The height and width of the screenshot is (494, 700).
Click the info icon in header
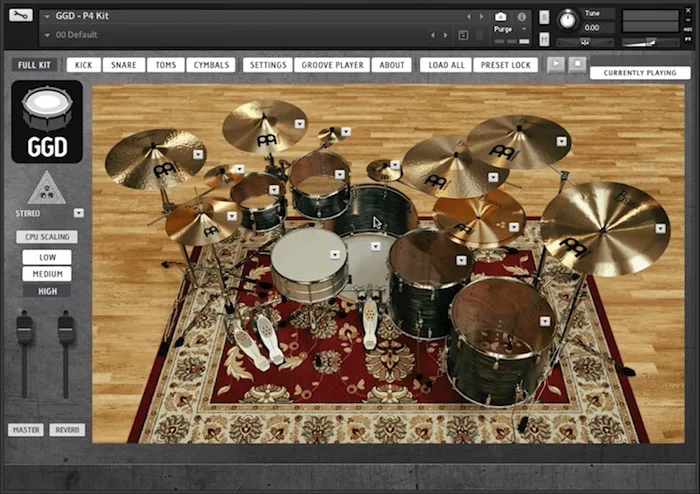click(521, 17)
